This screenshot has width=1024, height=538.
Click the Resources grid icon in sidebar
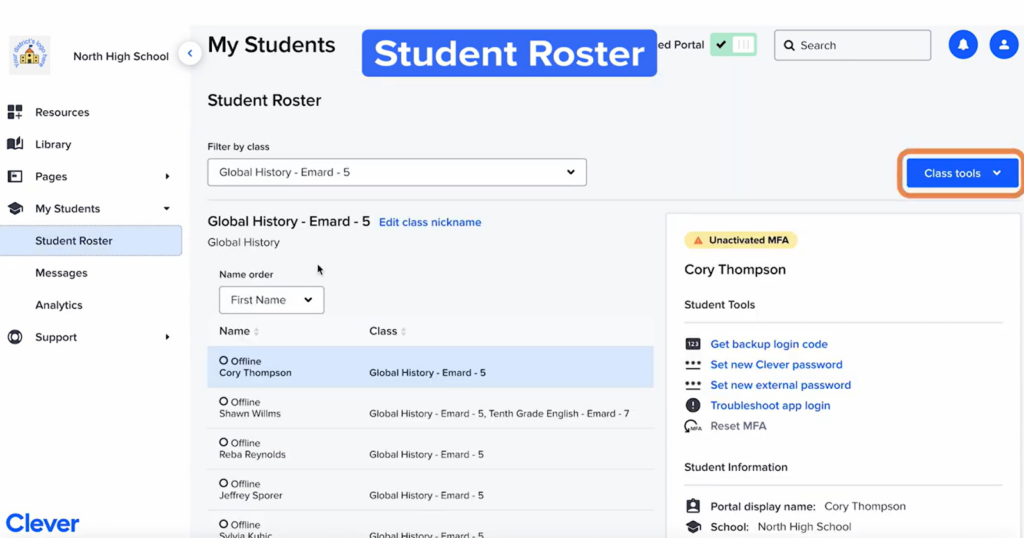pos(15,112)
